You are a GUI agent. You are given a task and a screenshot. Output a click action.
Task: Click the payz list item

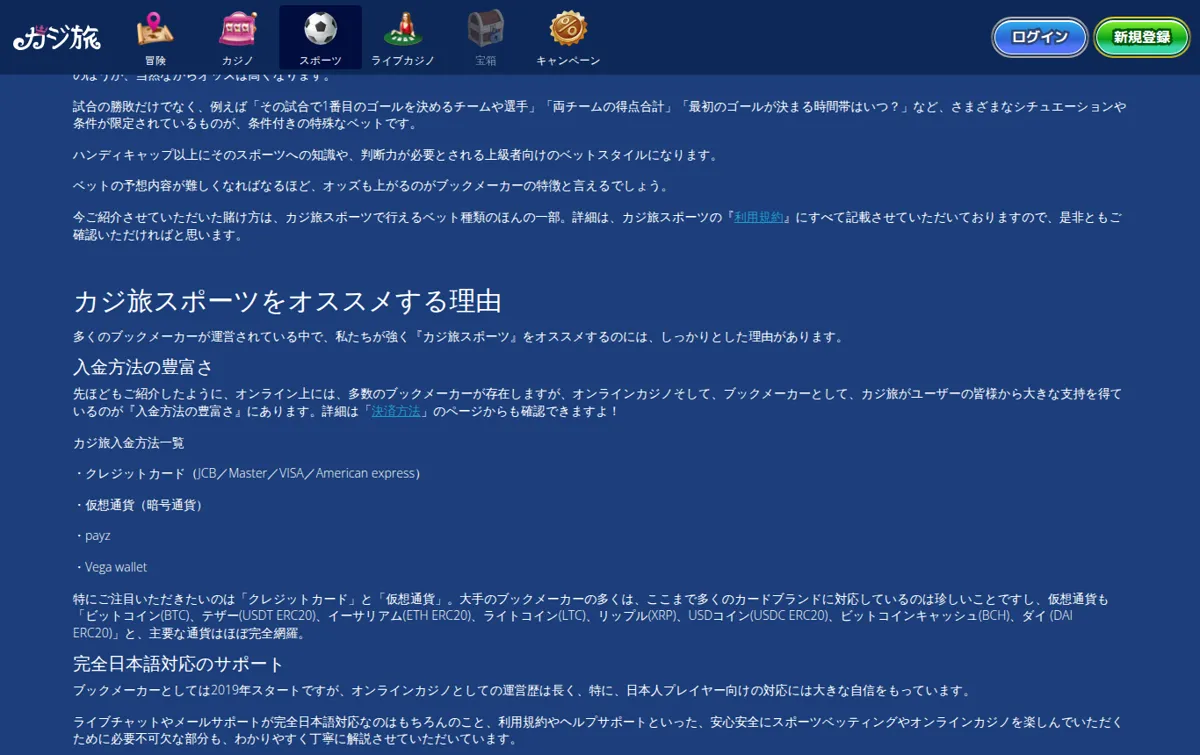coord(92,536)
